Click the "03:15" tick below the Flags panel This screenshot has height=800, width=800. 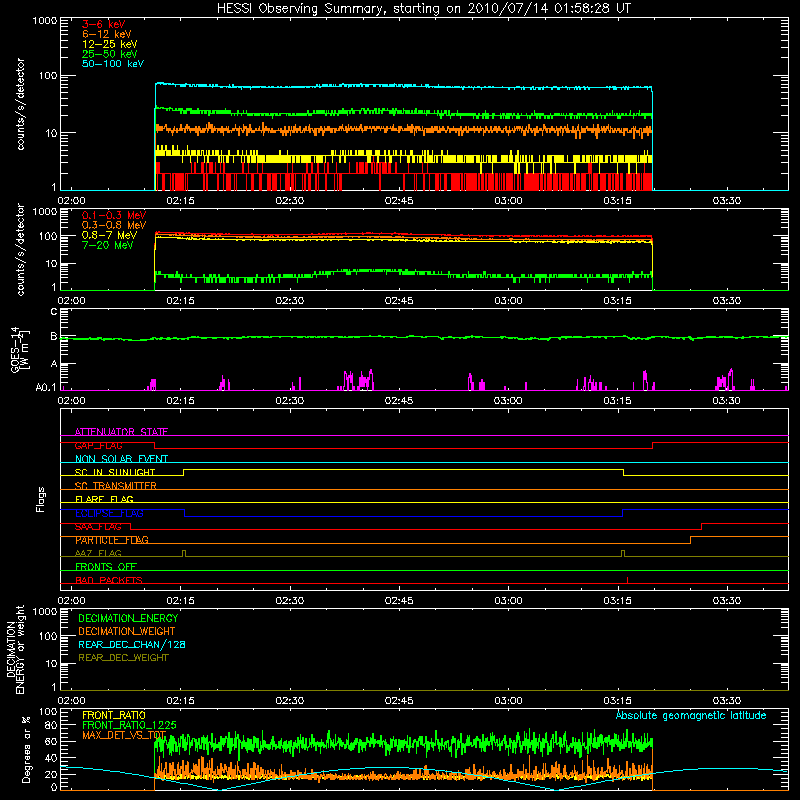tap(617, 601)
